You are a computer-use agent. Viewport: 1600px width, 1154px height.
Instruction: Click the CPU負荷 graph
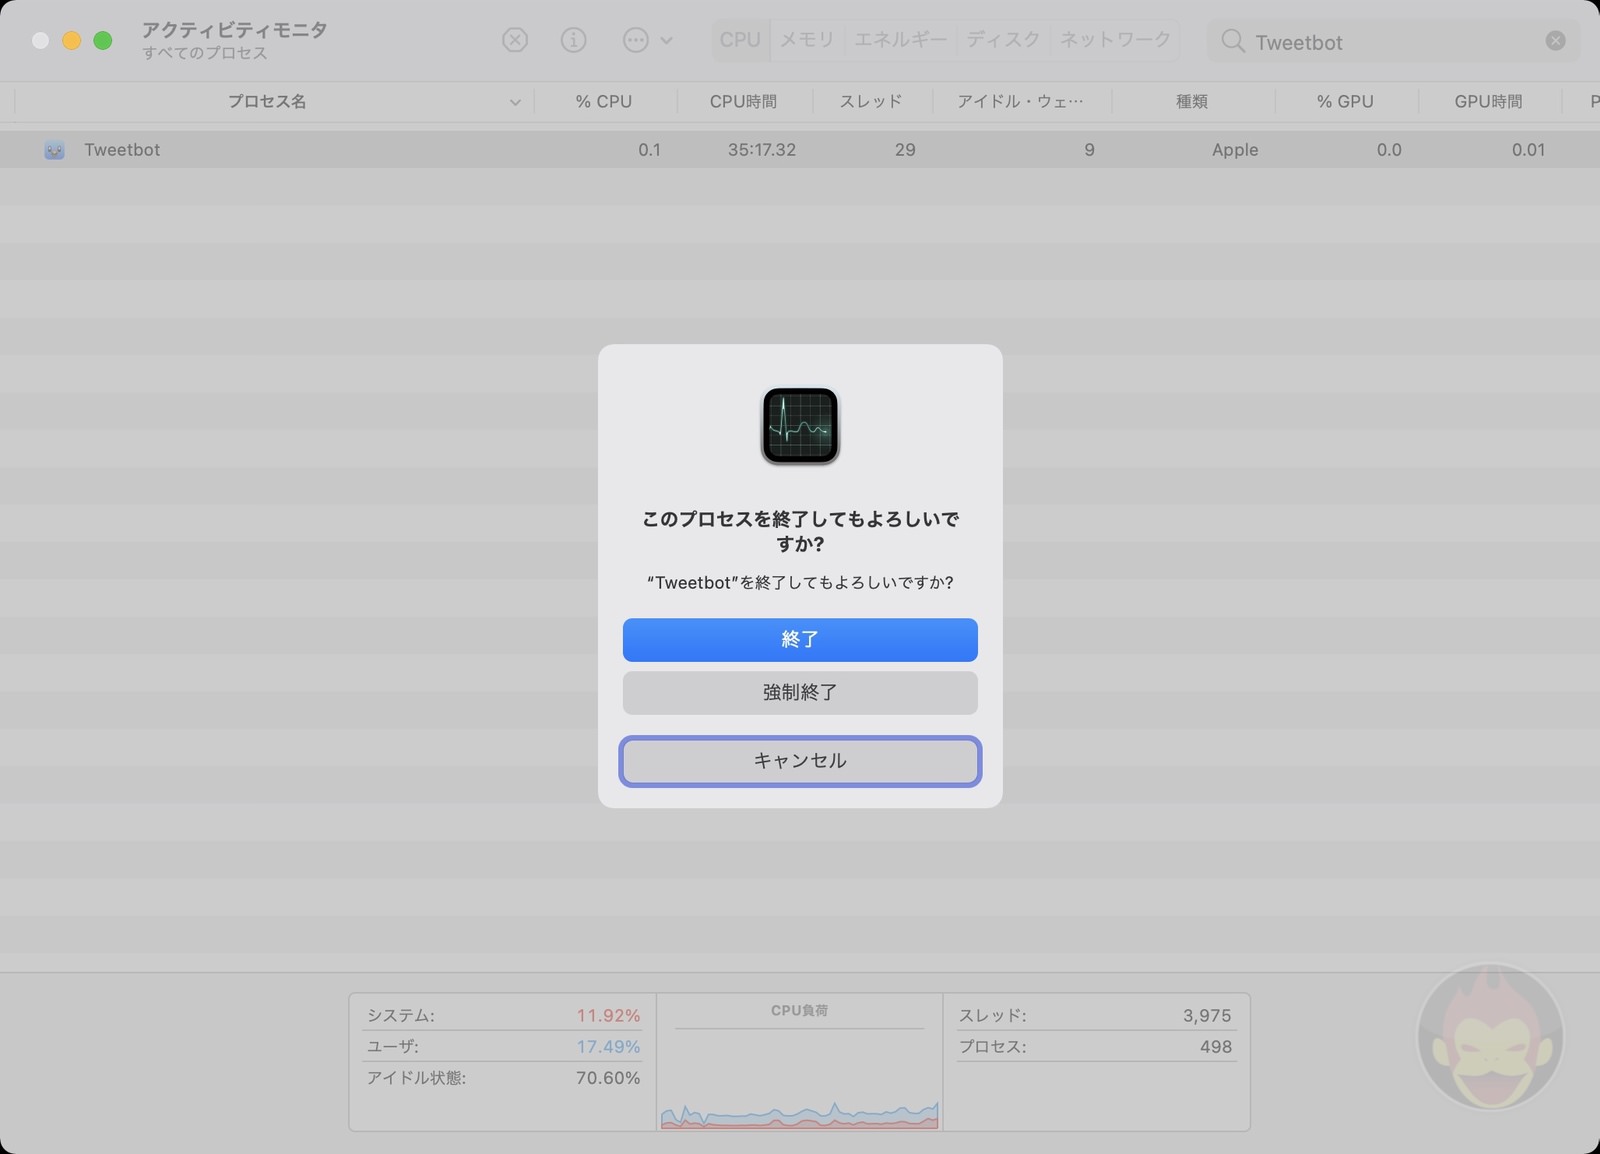tap(799, 1078)
